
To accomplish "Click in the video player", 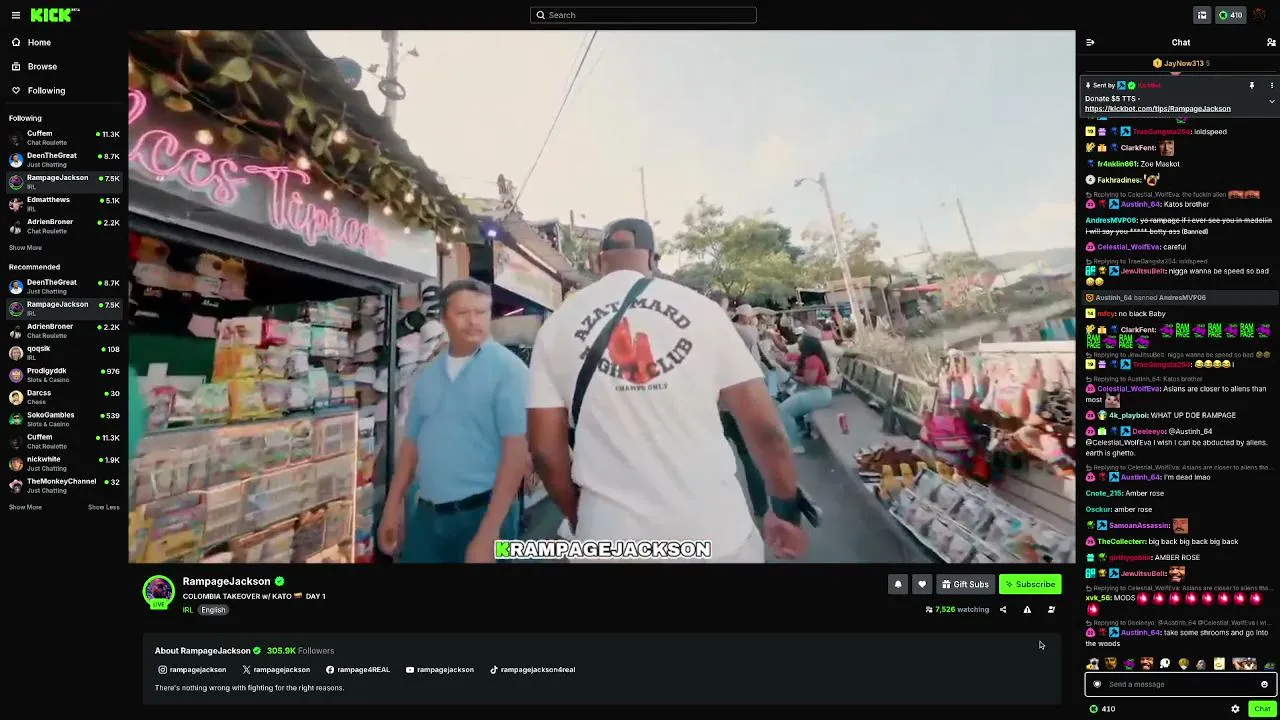I will (x=602, y=296).
